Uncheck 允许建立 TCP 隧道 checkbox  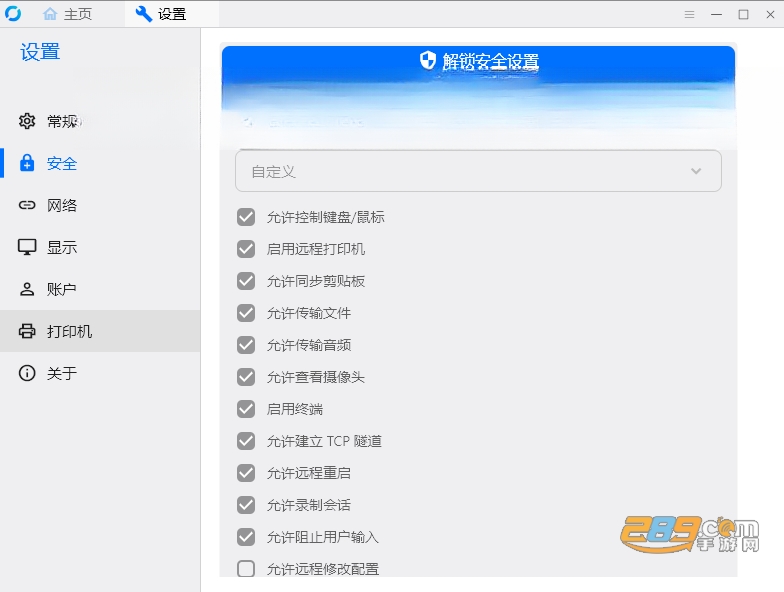pos(246,441)
